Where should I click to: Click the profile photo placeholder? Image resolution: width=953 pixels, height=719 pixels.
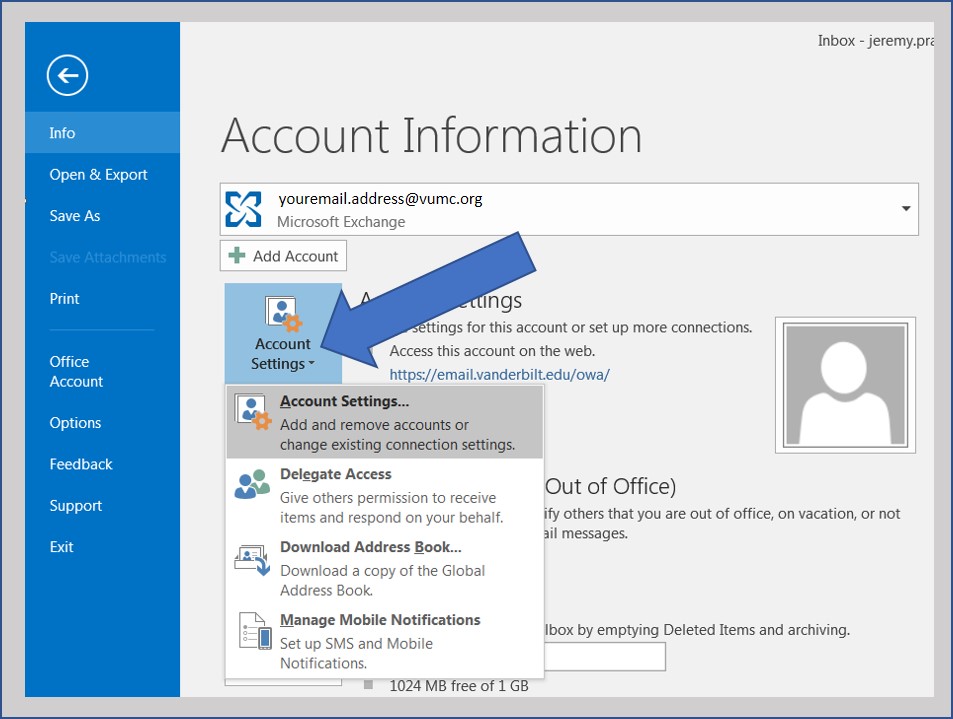[x=845, y=385]
